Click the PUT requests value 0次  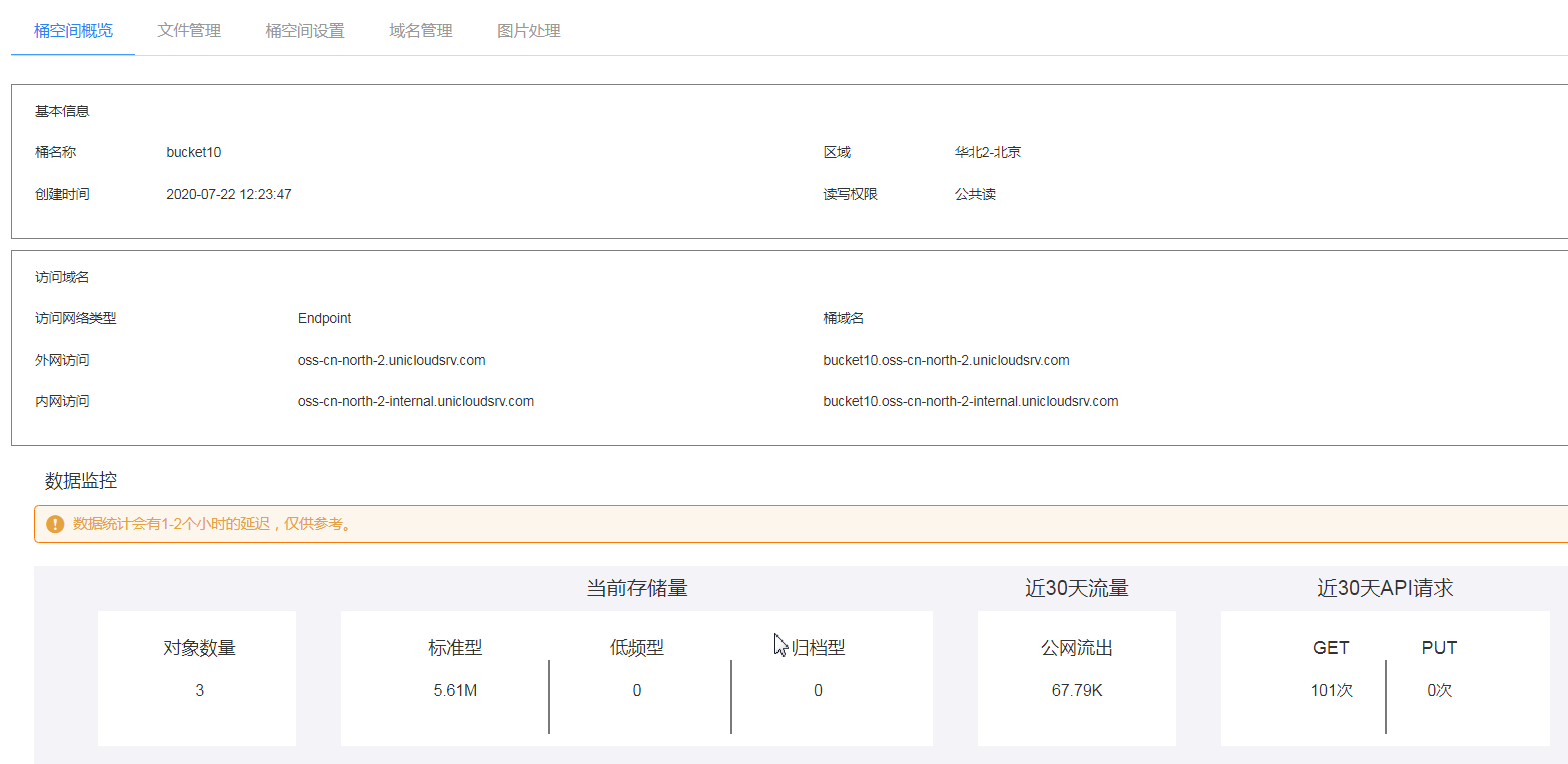point(1440,690)
